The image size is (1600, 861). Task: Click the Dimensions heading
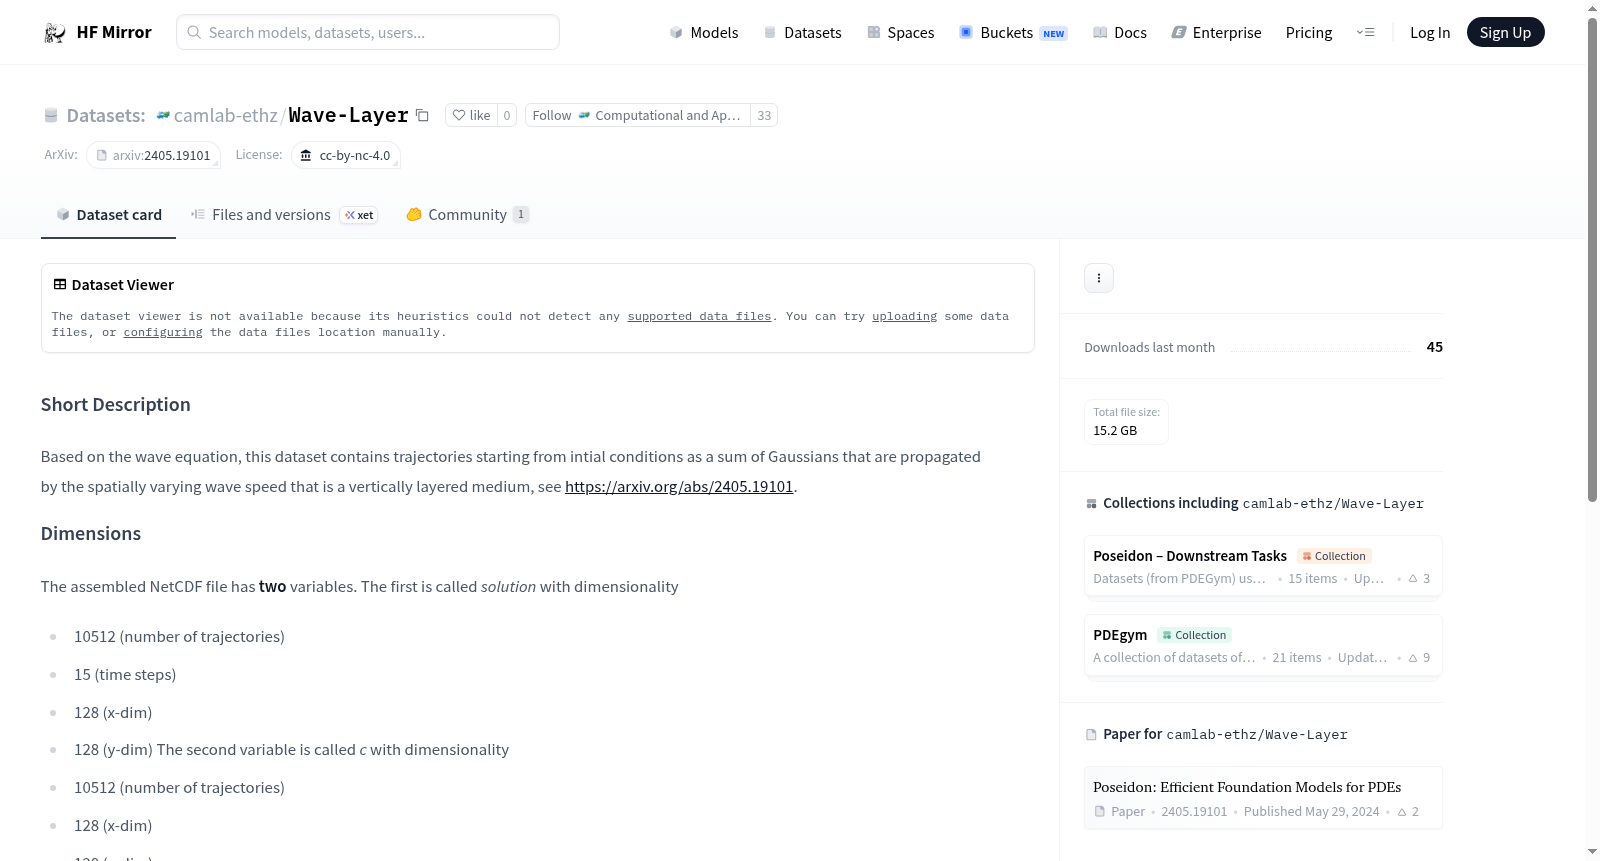[x=91, y=534]
